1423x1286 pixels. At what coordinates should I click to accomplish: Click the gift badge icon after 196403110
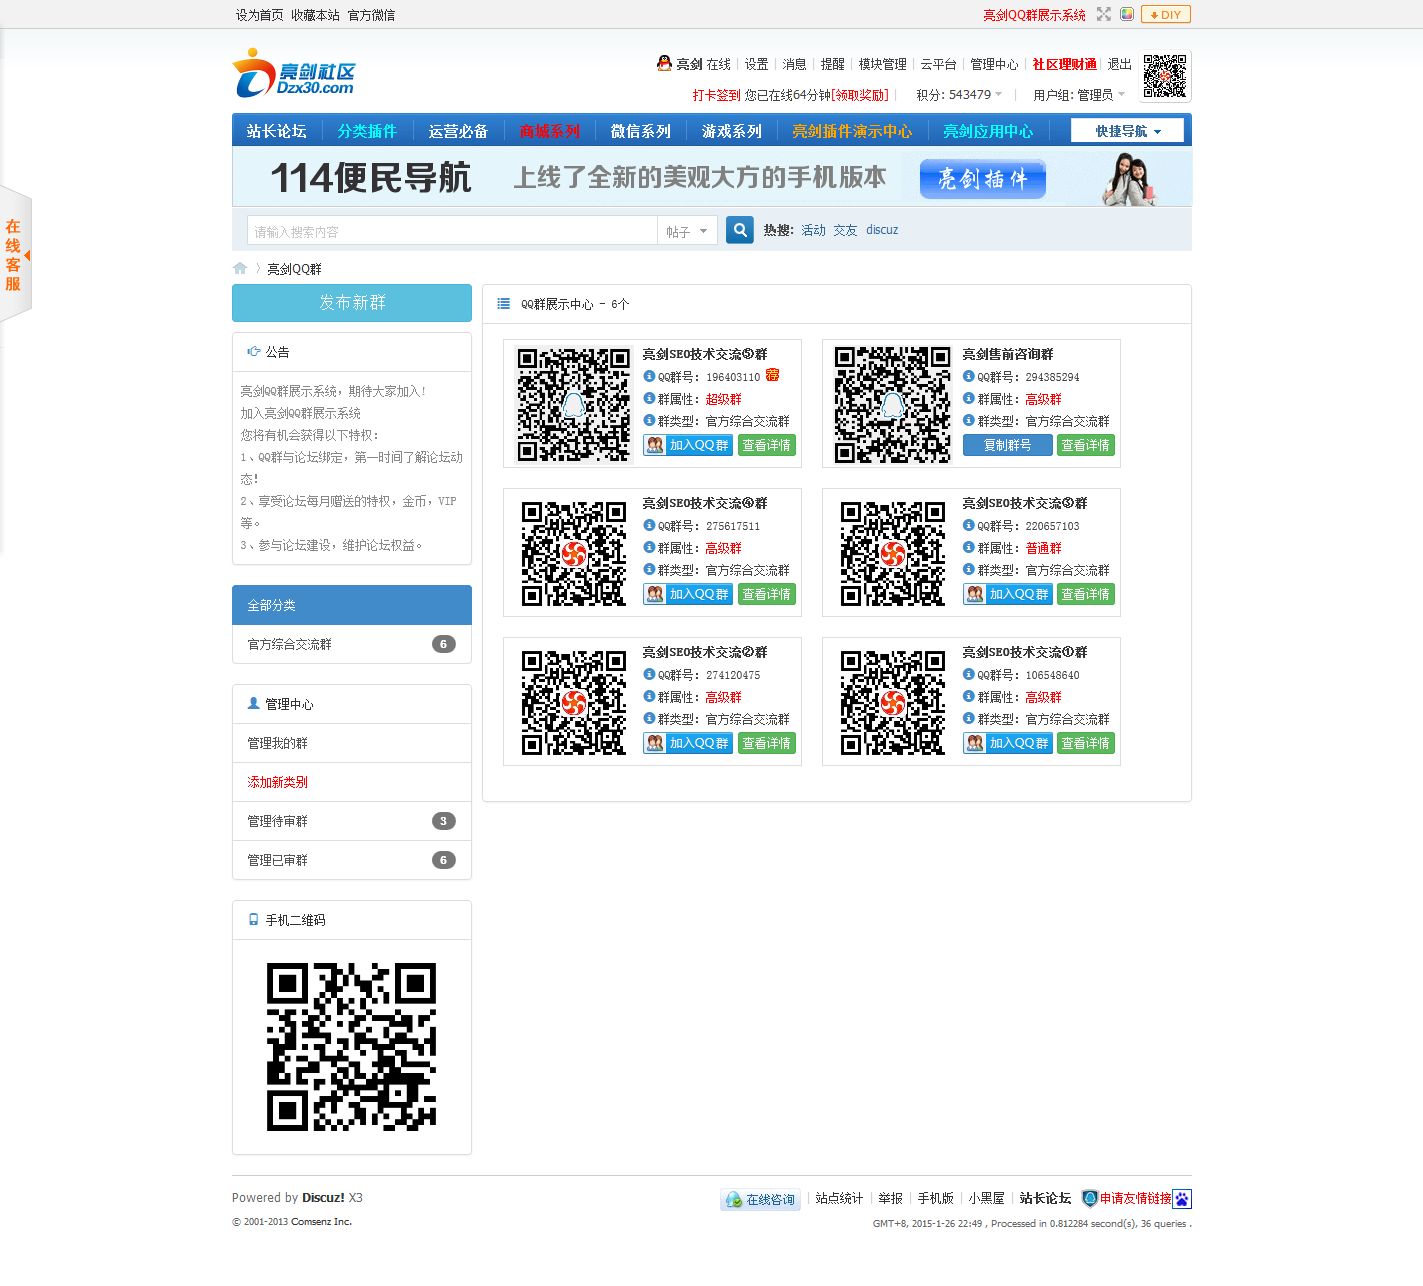[x=772, y=375]
